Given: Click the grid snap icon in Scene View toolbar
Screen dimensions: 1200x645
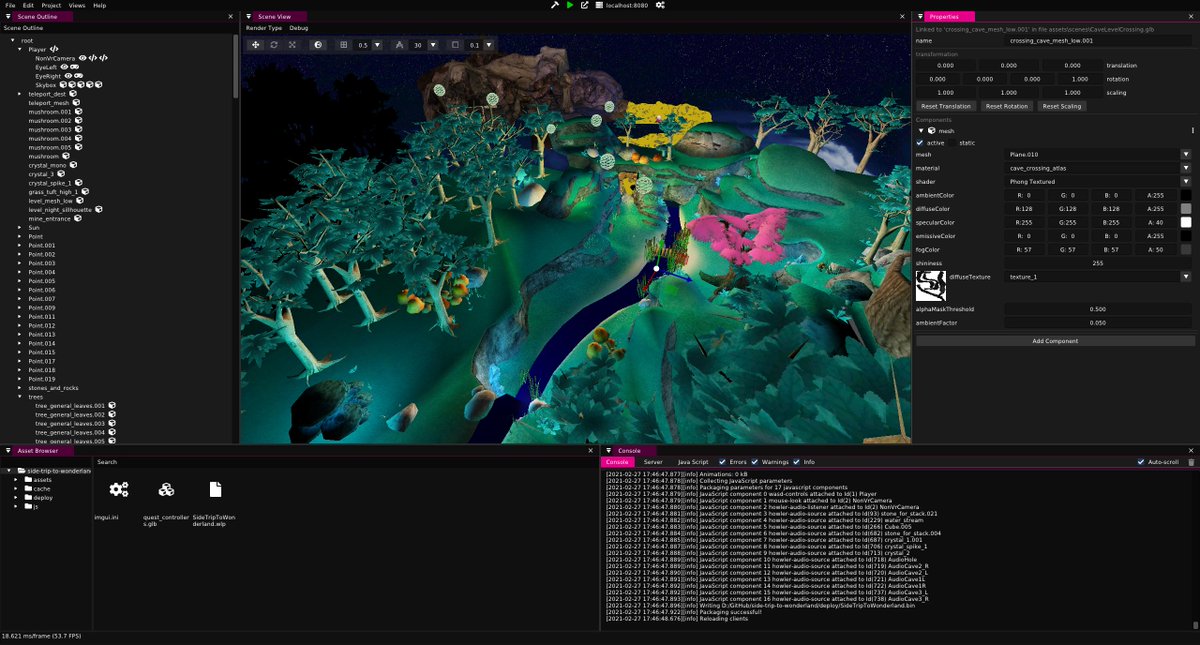Looking at the screenshot, I should (x=345, y=45).
